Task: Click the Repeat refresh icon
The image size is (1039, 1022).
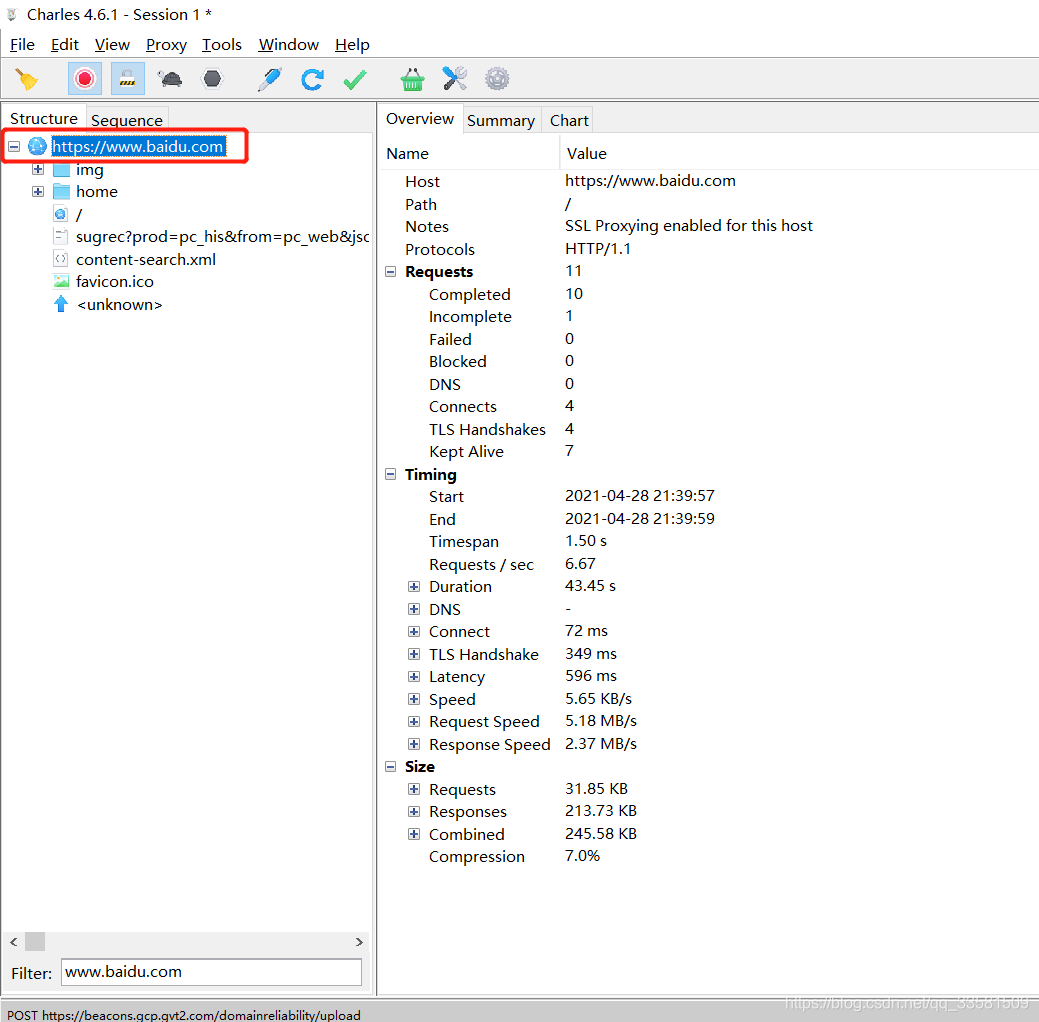Action: point(312,79)
